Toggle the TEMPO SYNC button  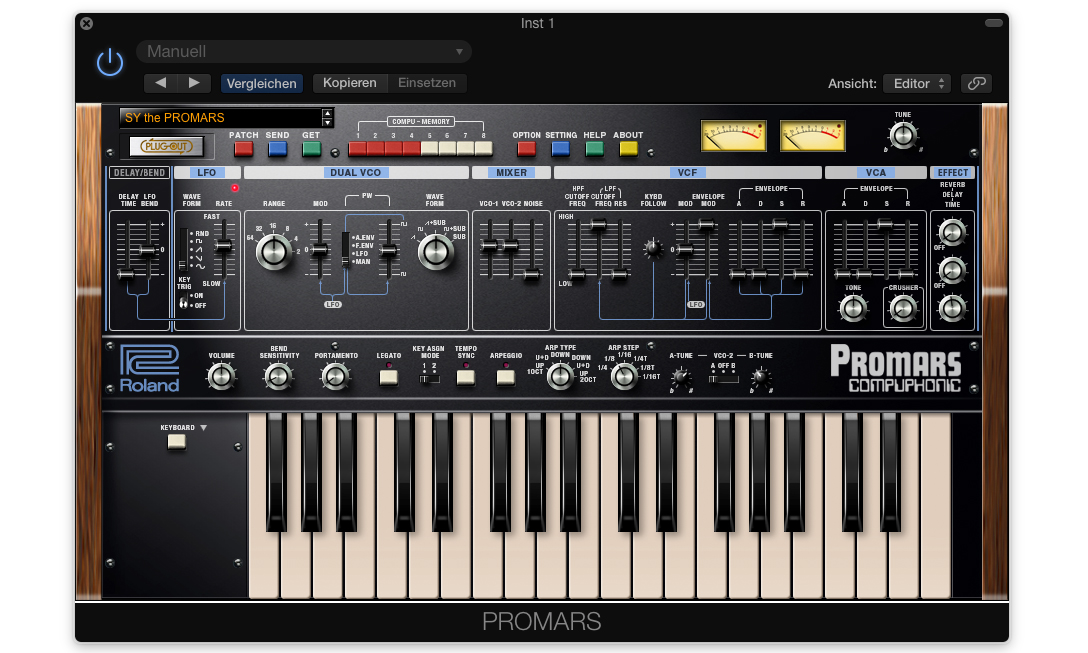466,377
